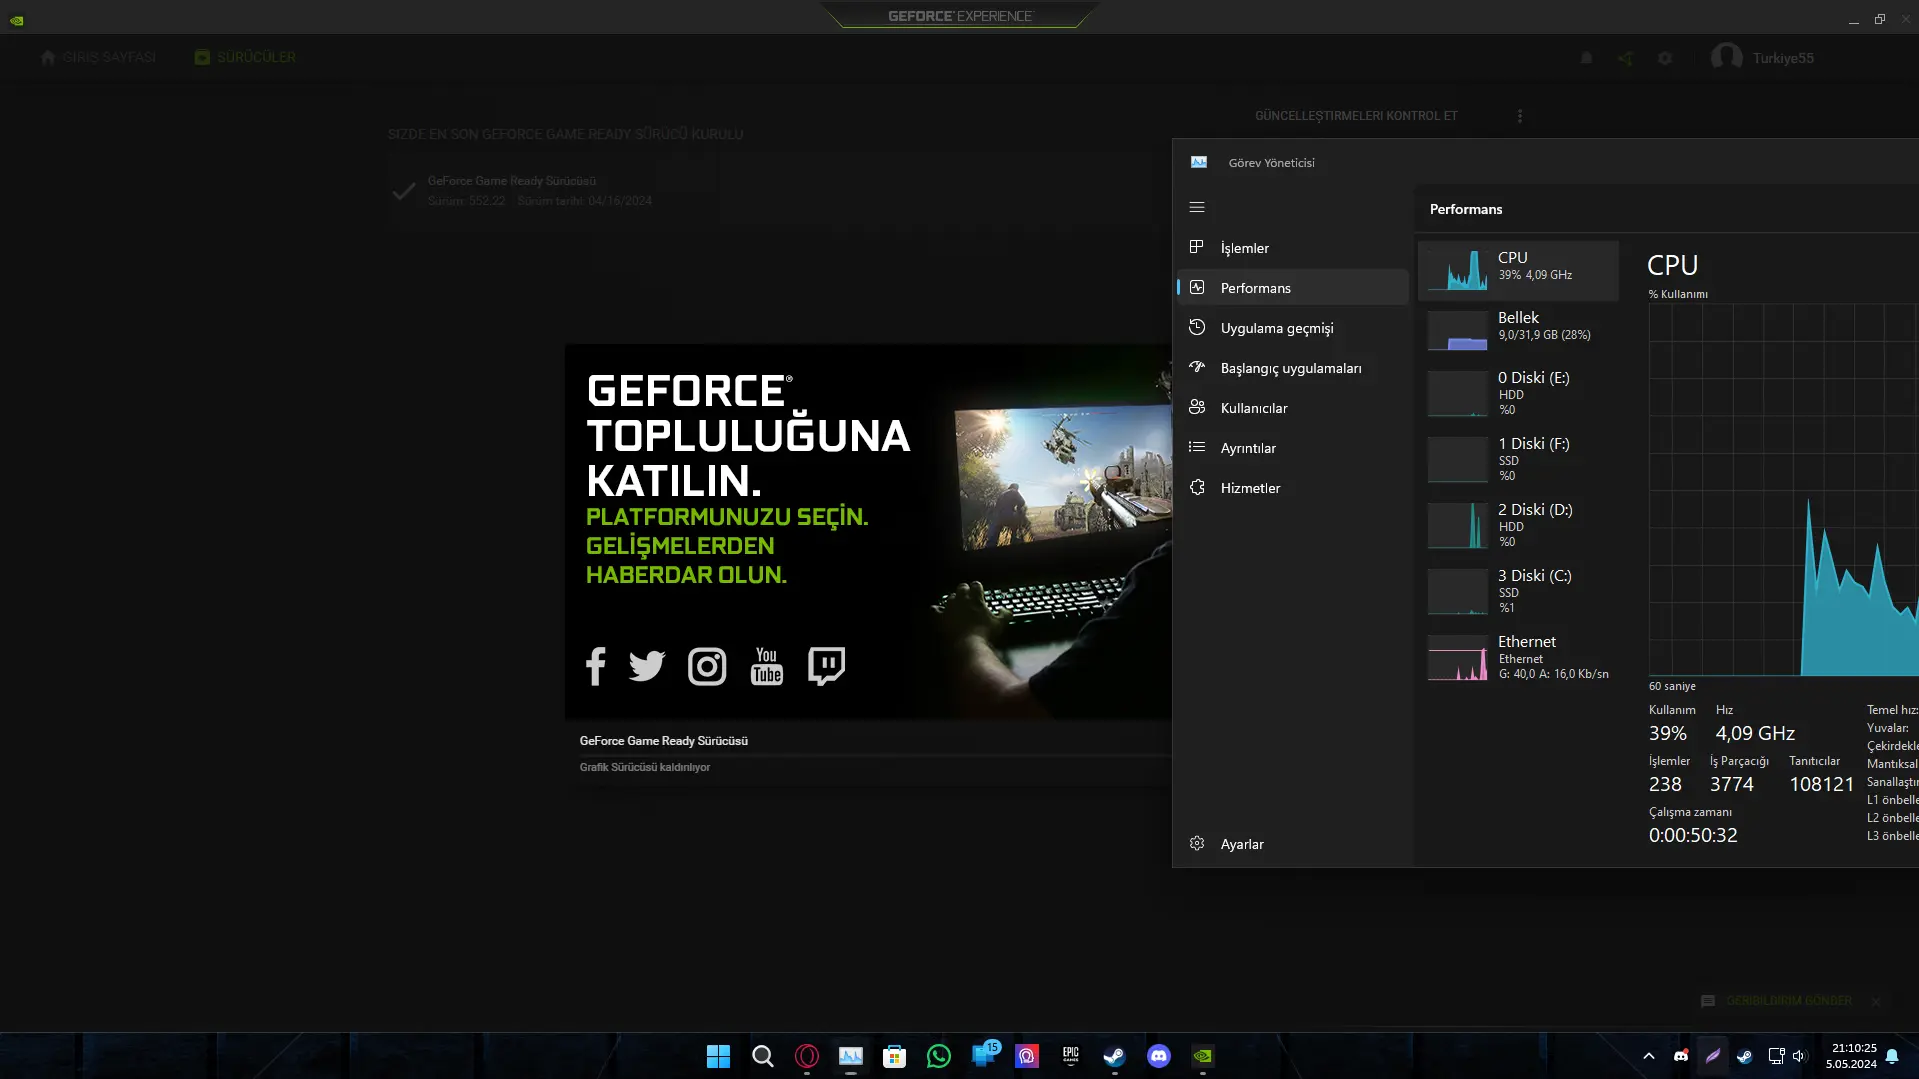Open Discord from taskbar
1919x1079 pixels.
1159,1056
